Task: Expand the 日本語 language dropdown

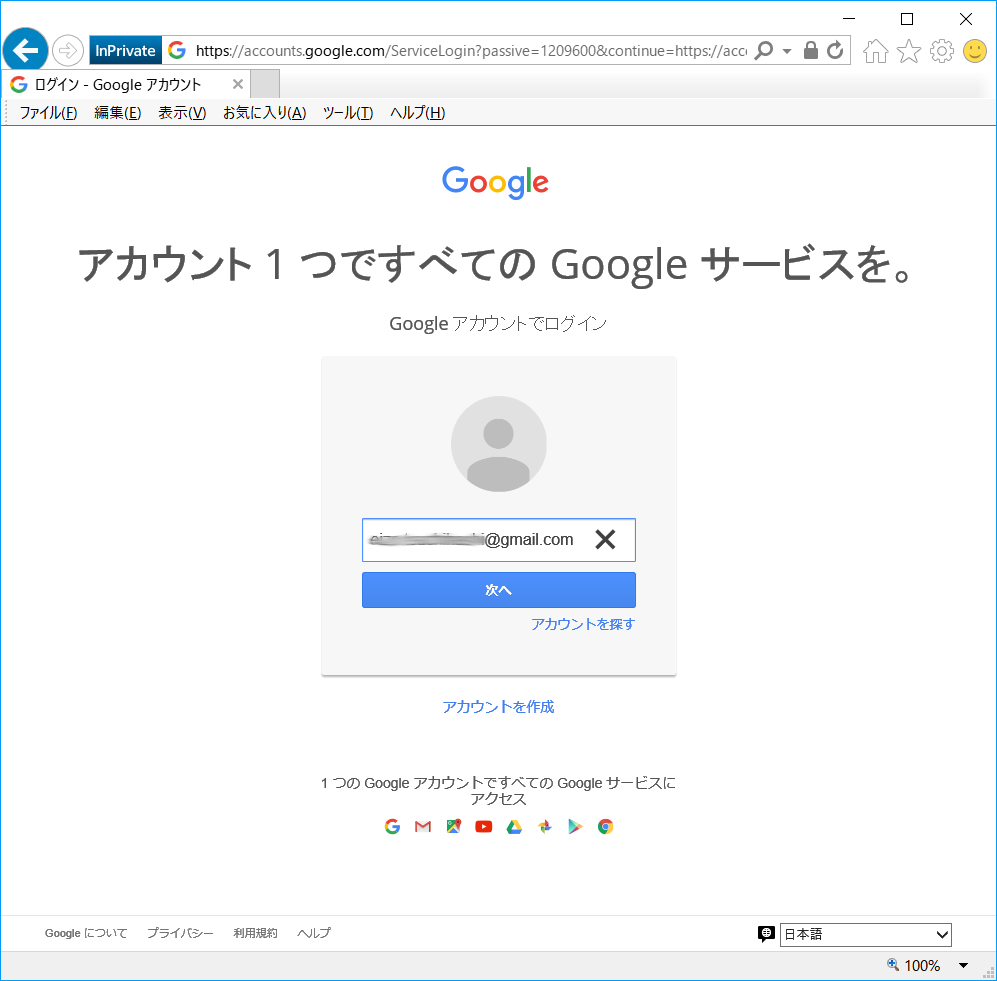Action: pos(865,935)
